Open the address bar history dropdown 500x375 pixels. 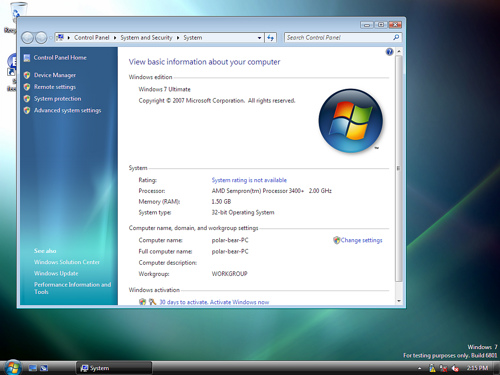coord(259,38)
